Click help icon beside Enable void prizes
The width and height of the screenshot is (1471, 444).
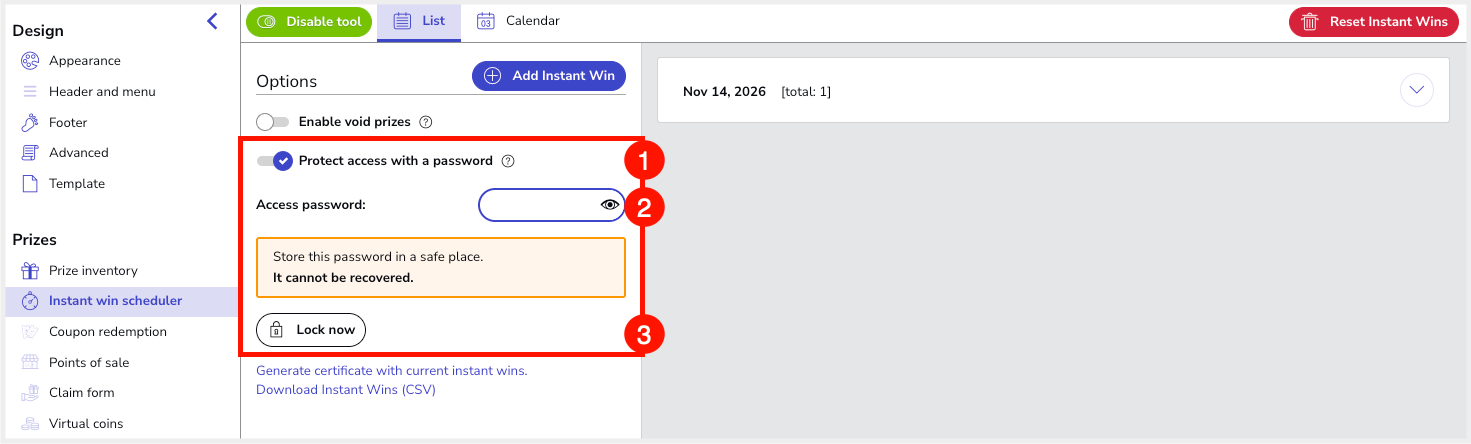coord(426,122)
